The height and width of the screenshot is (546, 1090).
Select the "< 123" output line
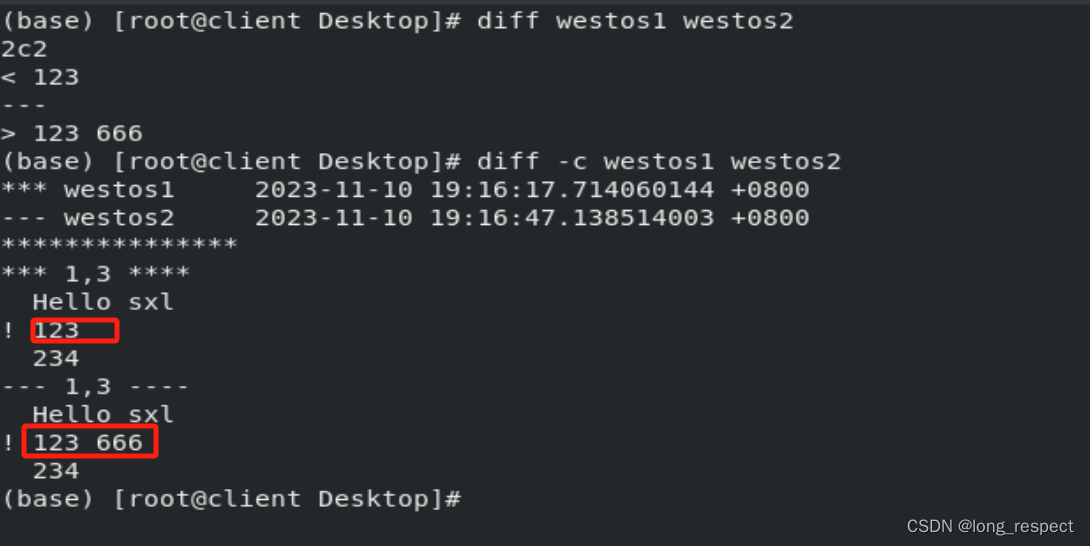click(x=40, y=77)
